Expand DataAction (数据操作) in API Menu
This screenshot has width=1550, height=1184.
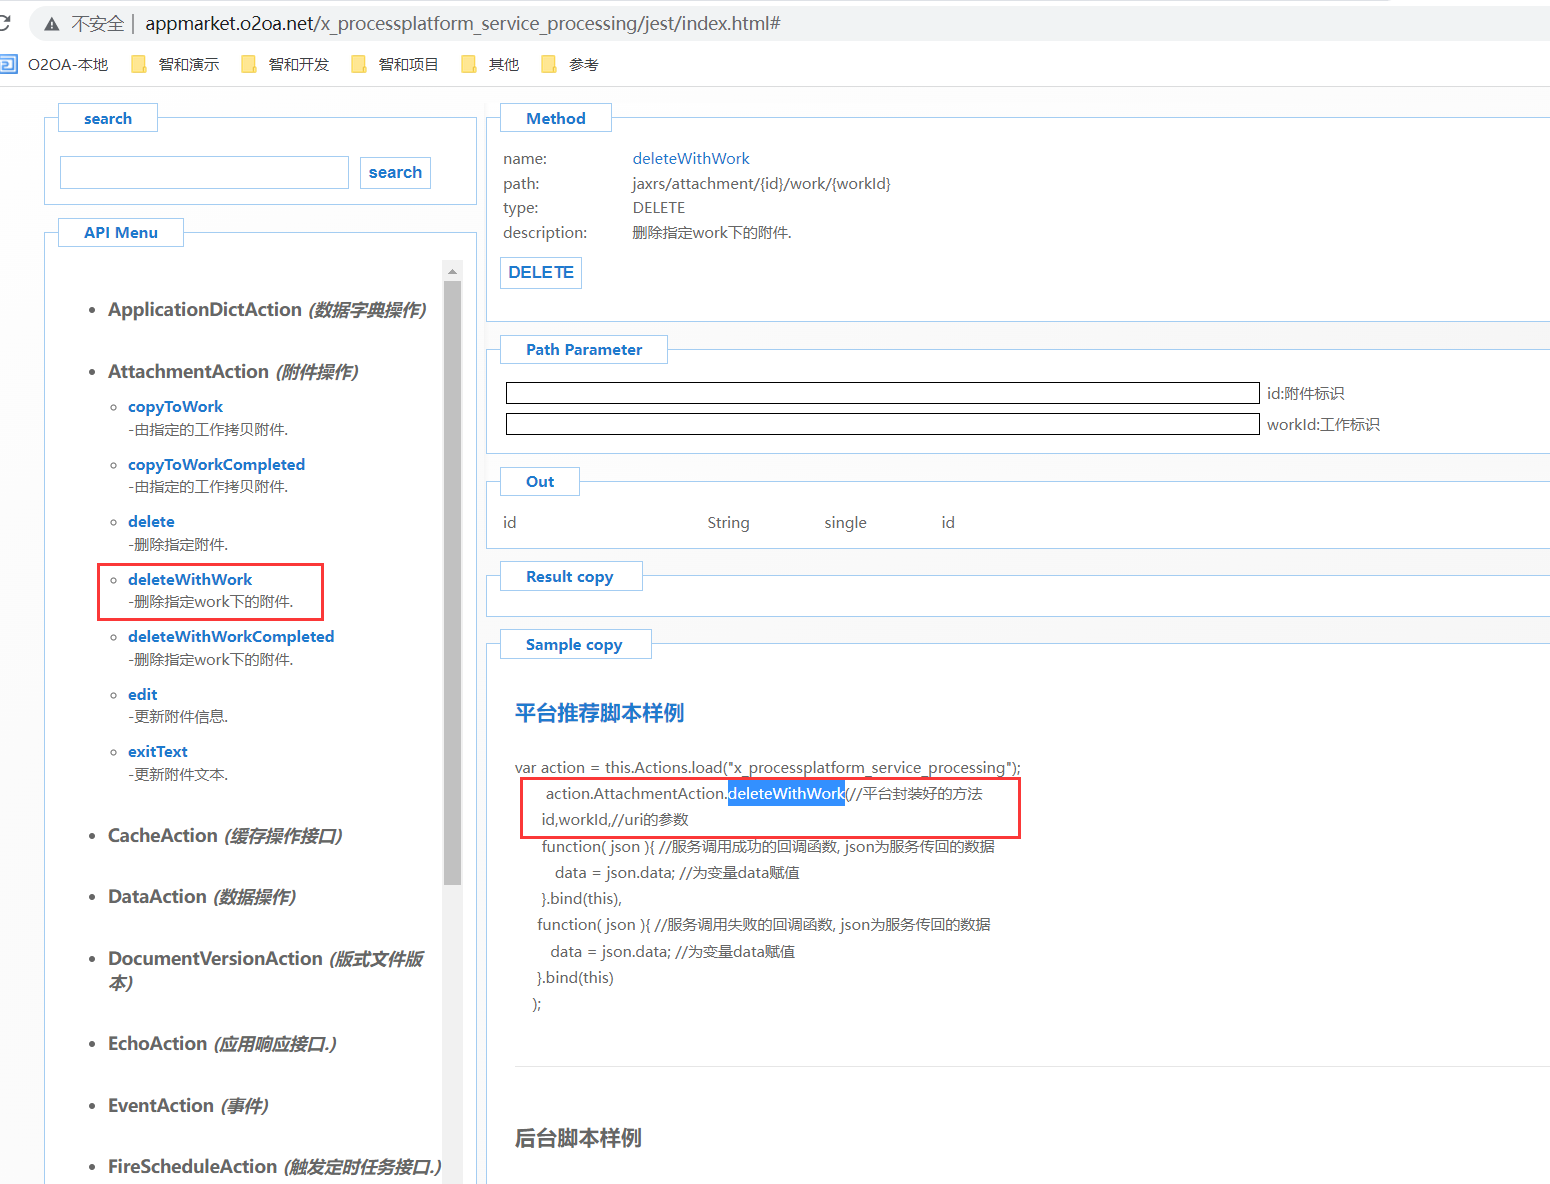(x=202, y=897)
